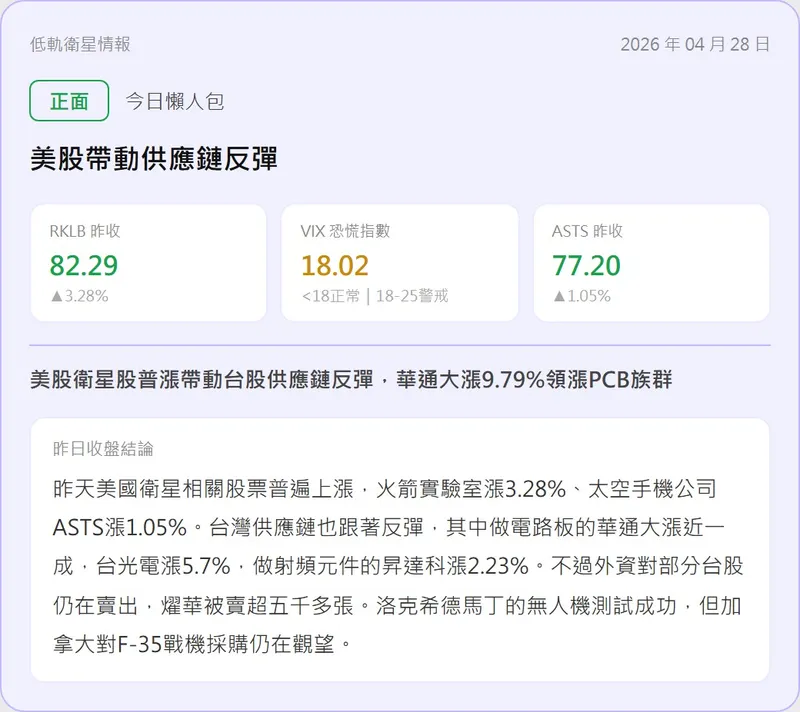Open the RKLB 昨收 card

coord(148,263)
